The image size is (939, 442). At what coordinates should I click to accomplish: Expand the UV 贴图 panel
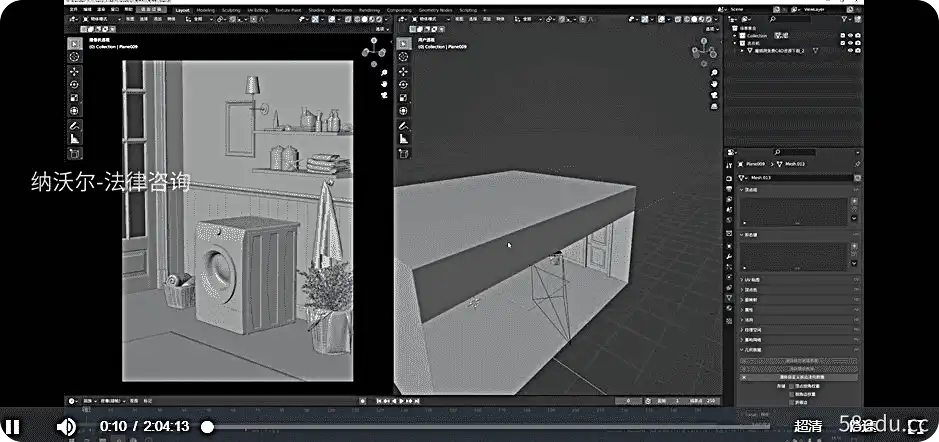click(x=799, y=280)
